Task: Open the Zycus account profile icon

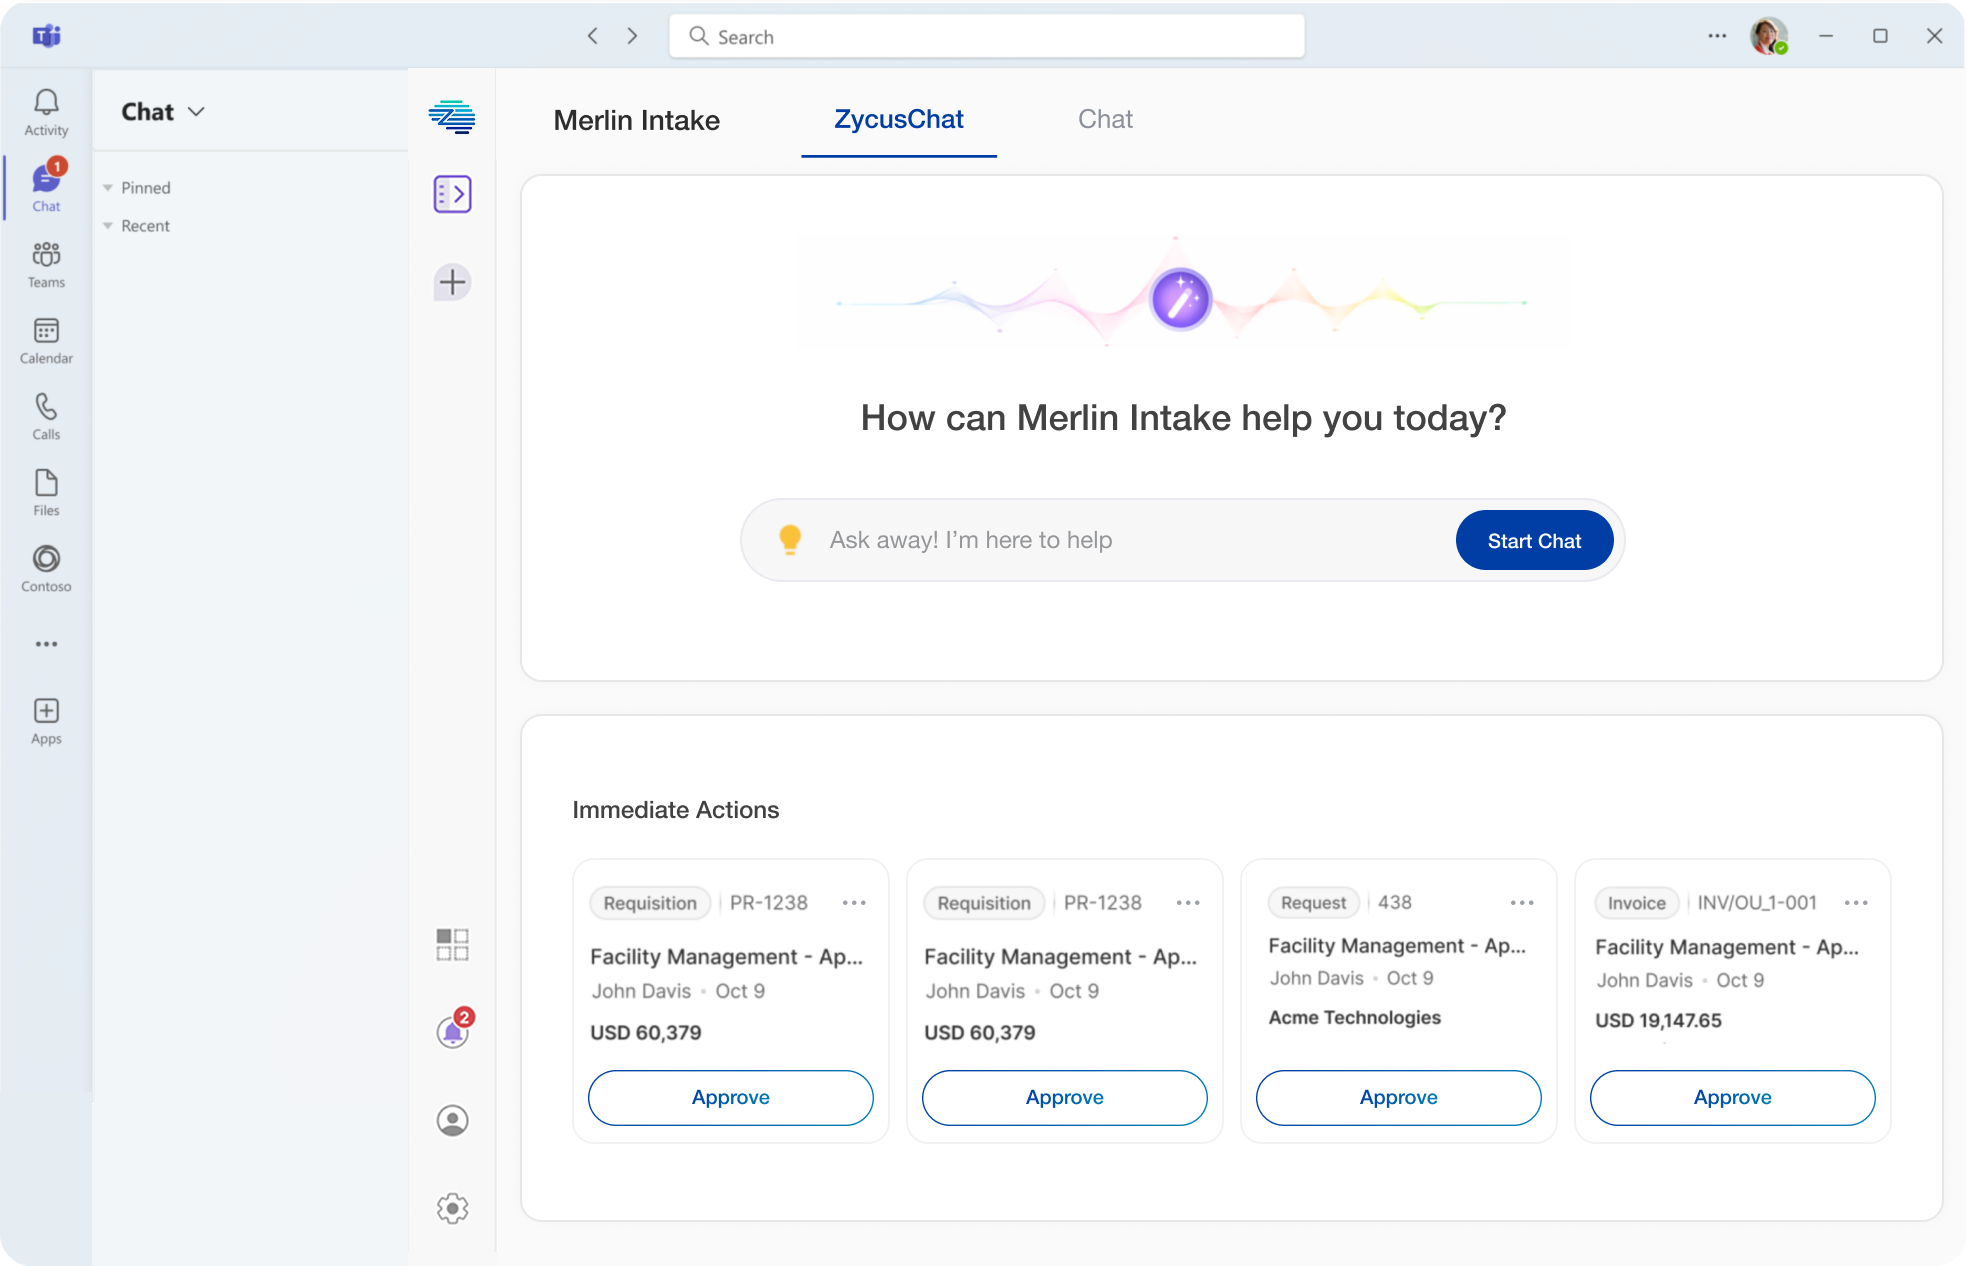Action: 452,1120
